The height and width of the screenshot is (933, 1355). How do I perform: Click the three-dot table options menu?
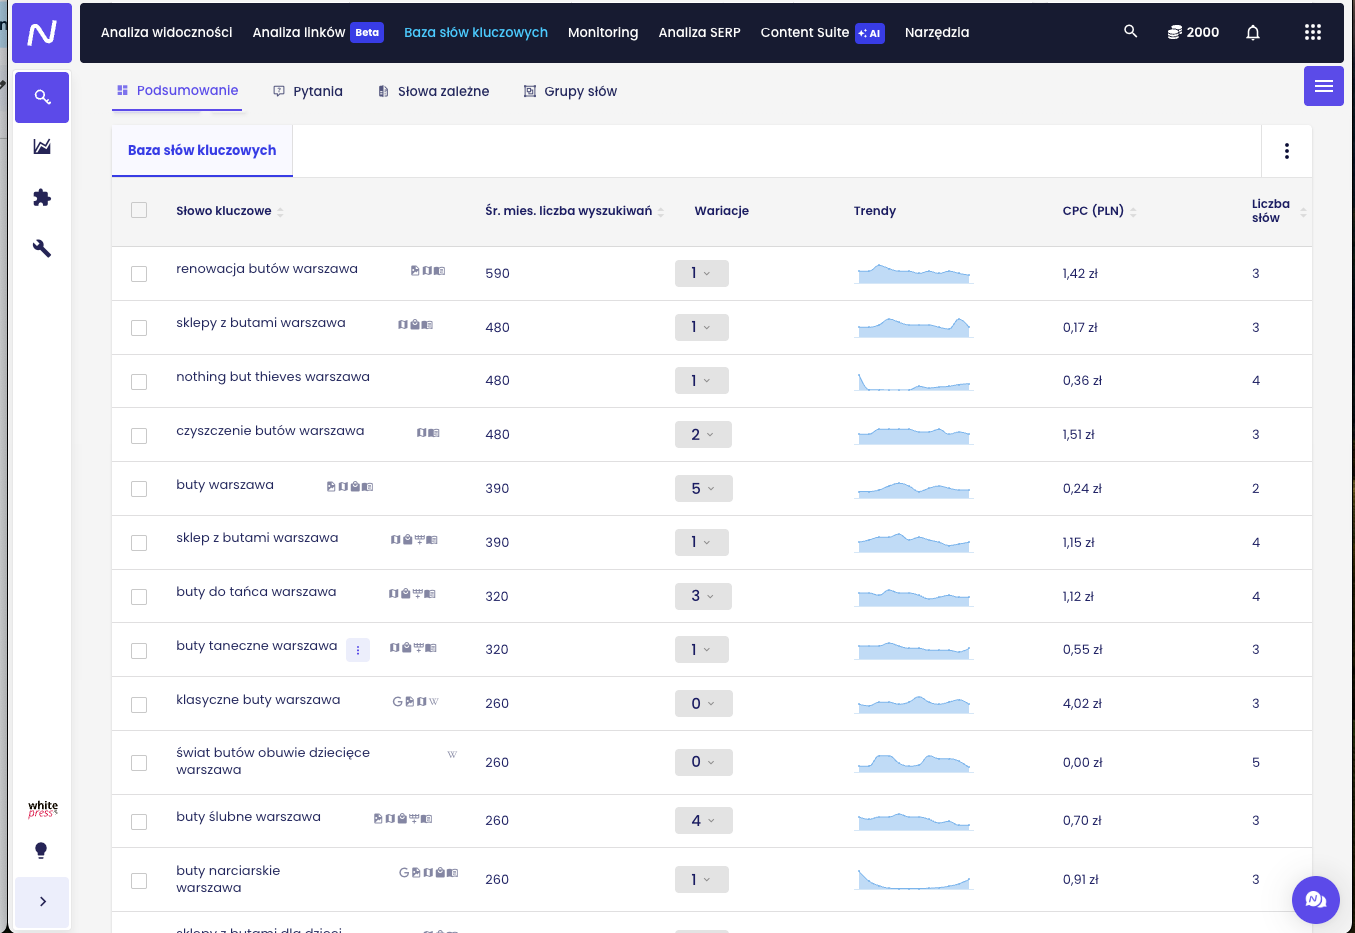click(x=1286, y=151)
